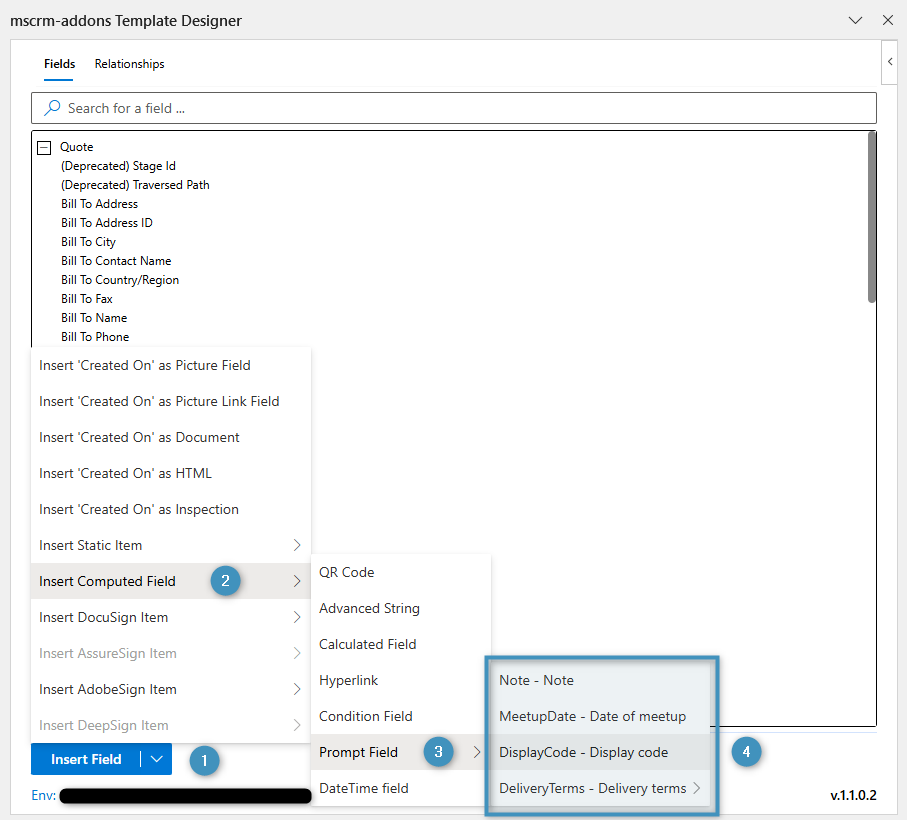Click the search magnifier icon
The image size is (907, 820).
tap(52, 108)
